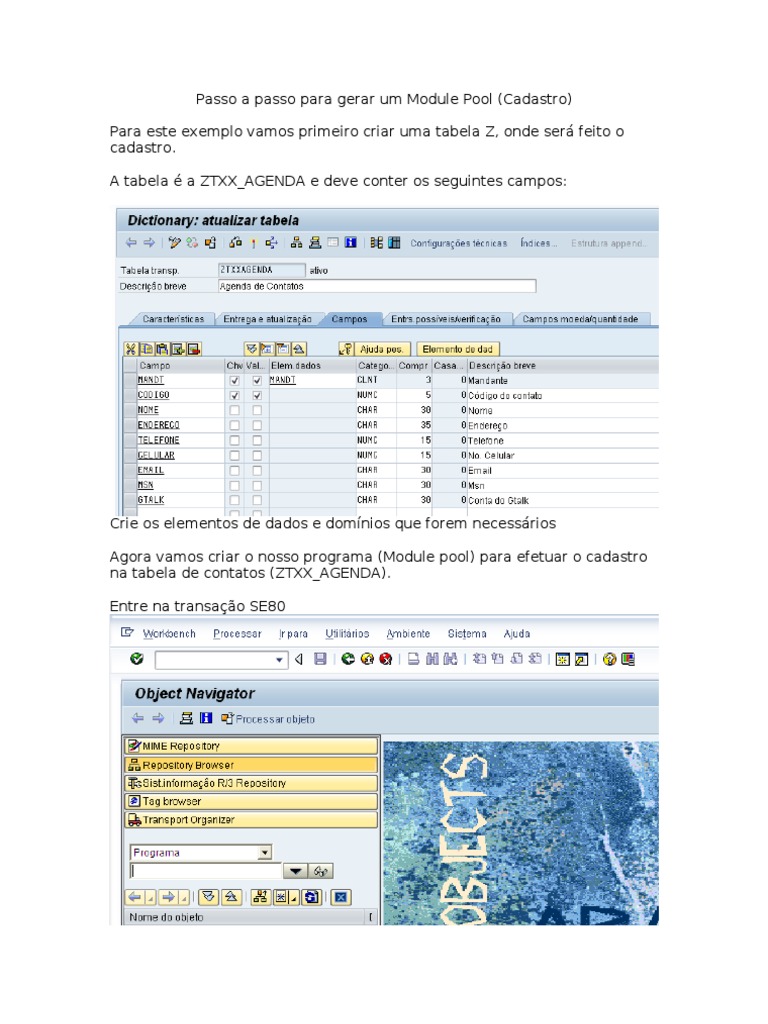The image size is (768, 1024).
Task: Open the Transport Organizer button
Action: [x=251, y=820]
